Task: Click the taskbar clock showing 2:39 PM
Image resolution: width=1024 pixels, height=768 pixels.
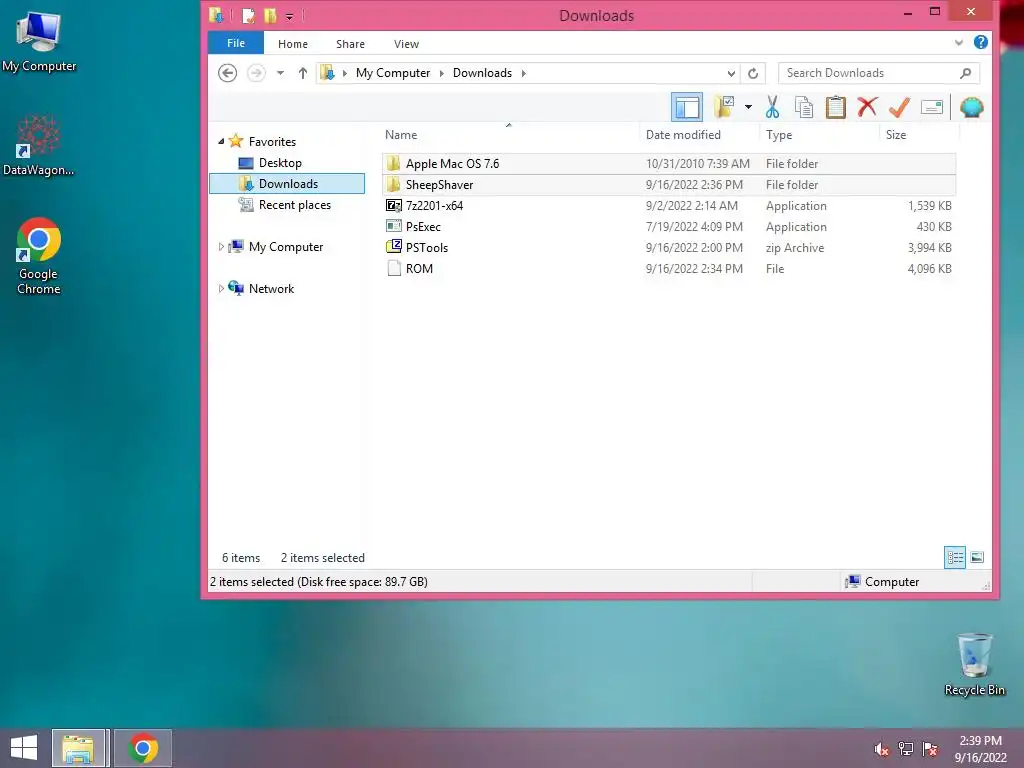Action: [980, 749]
